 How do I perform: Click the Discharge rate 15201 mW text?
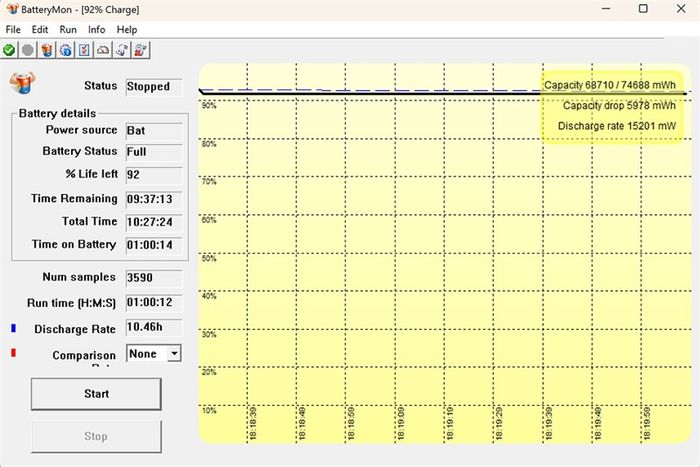617,126
